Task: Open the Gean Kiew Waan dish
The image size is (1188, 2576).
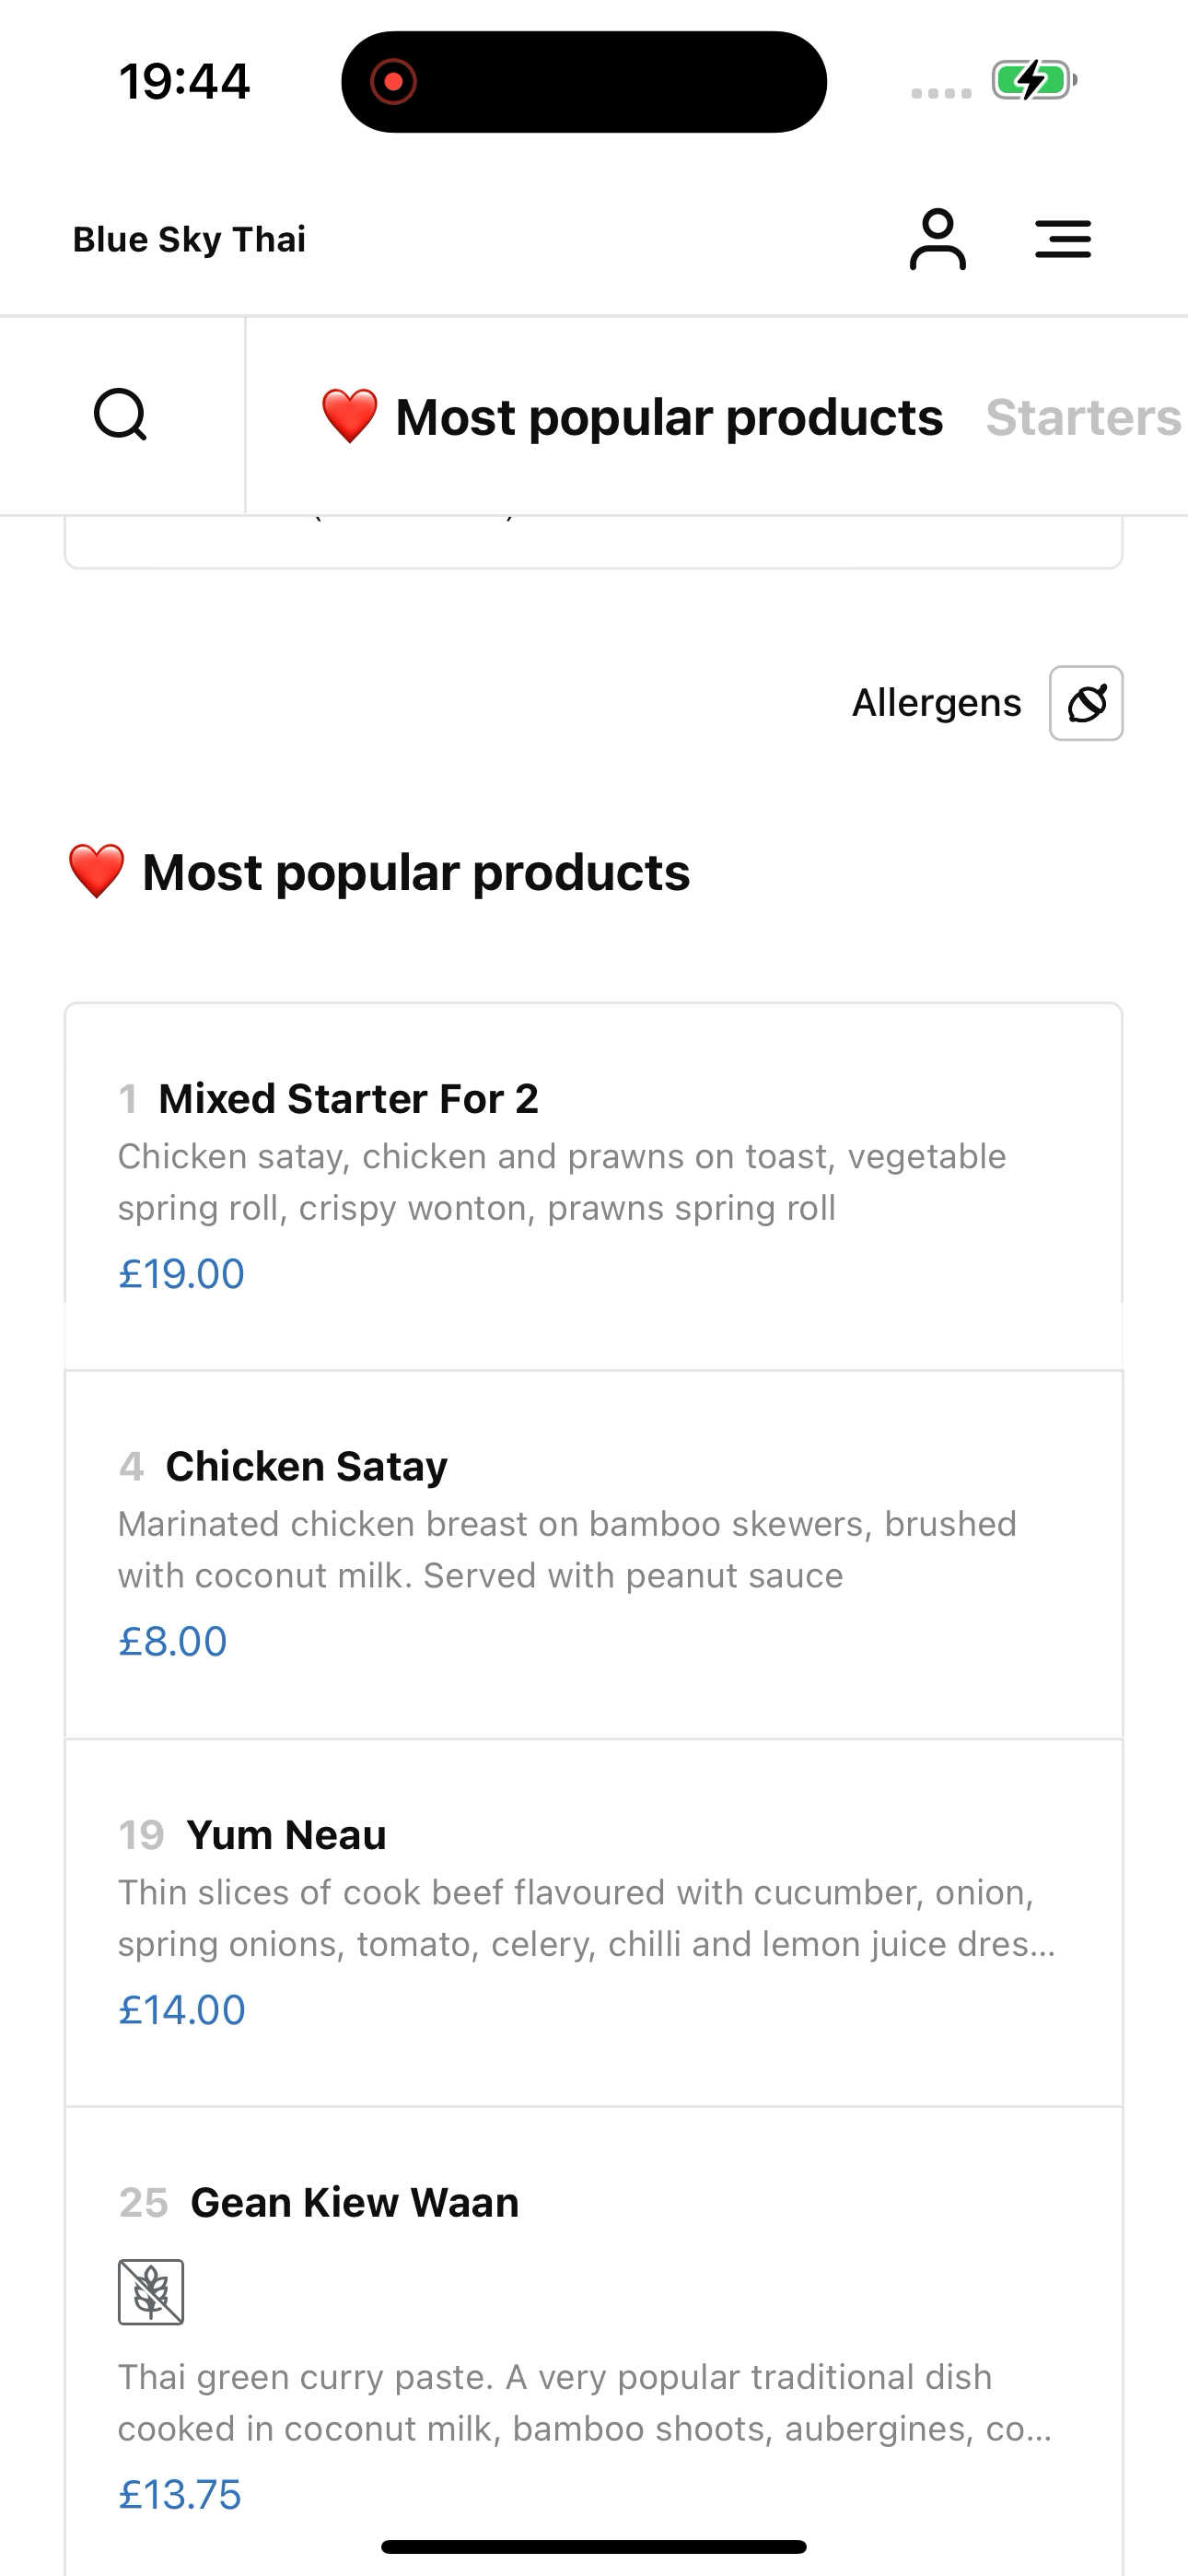Action: coord(594,2342)
